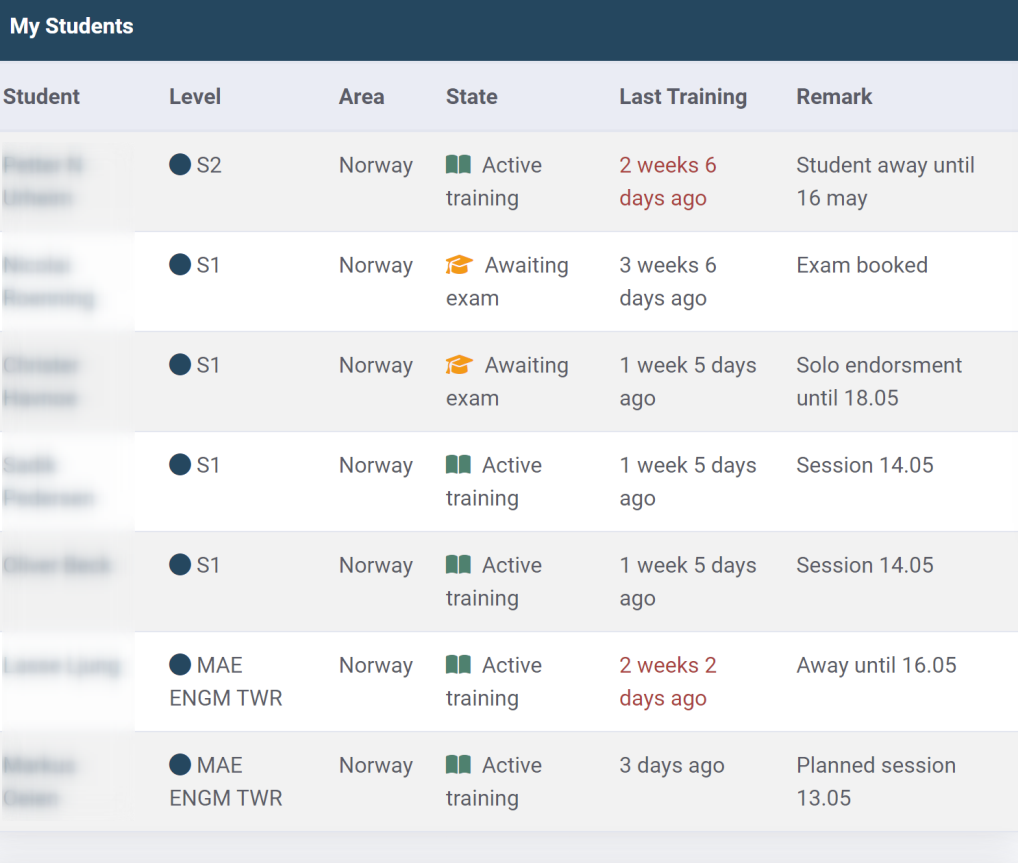
Task: Click the green book icon beside Peter's Active training status
Action: point(458,165)
